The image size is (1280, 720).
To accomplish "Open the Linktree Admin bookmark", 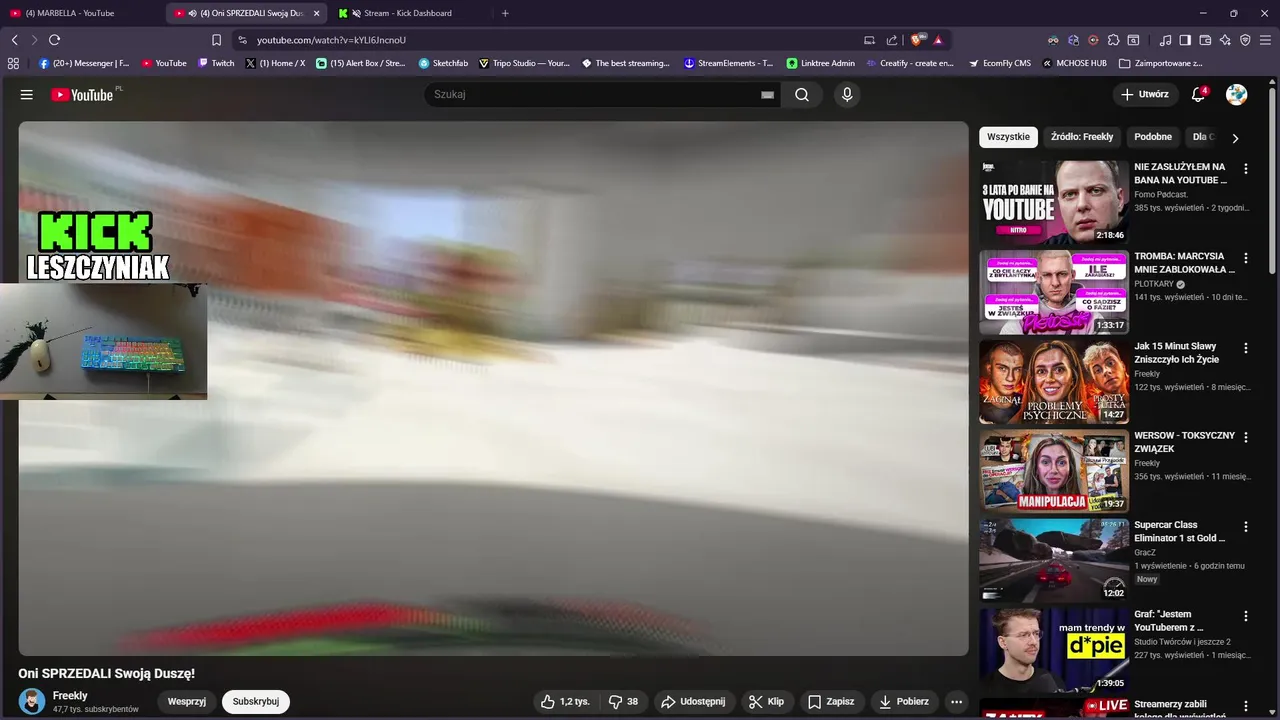I will coord(820,63).
